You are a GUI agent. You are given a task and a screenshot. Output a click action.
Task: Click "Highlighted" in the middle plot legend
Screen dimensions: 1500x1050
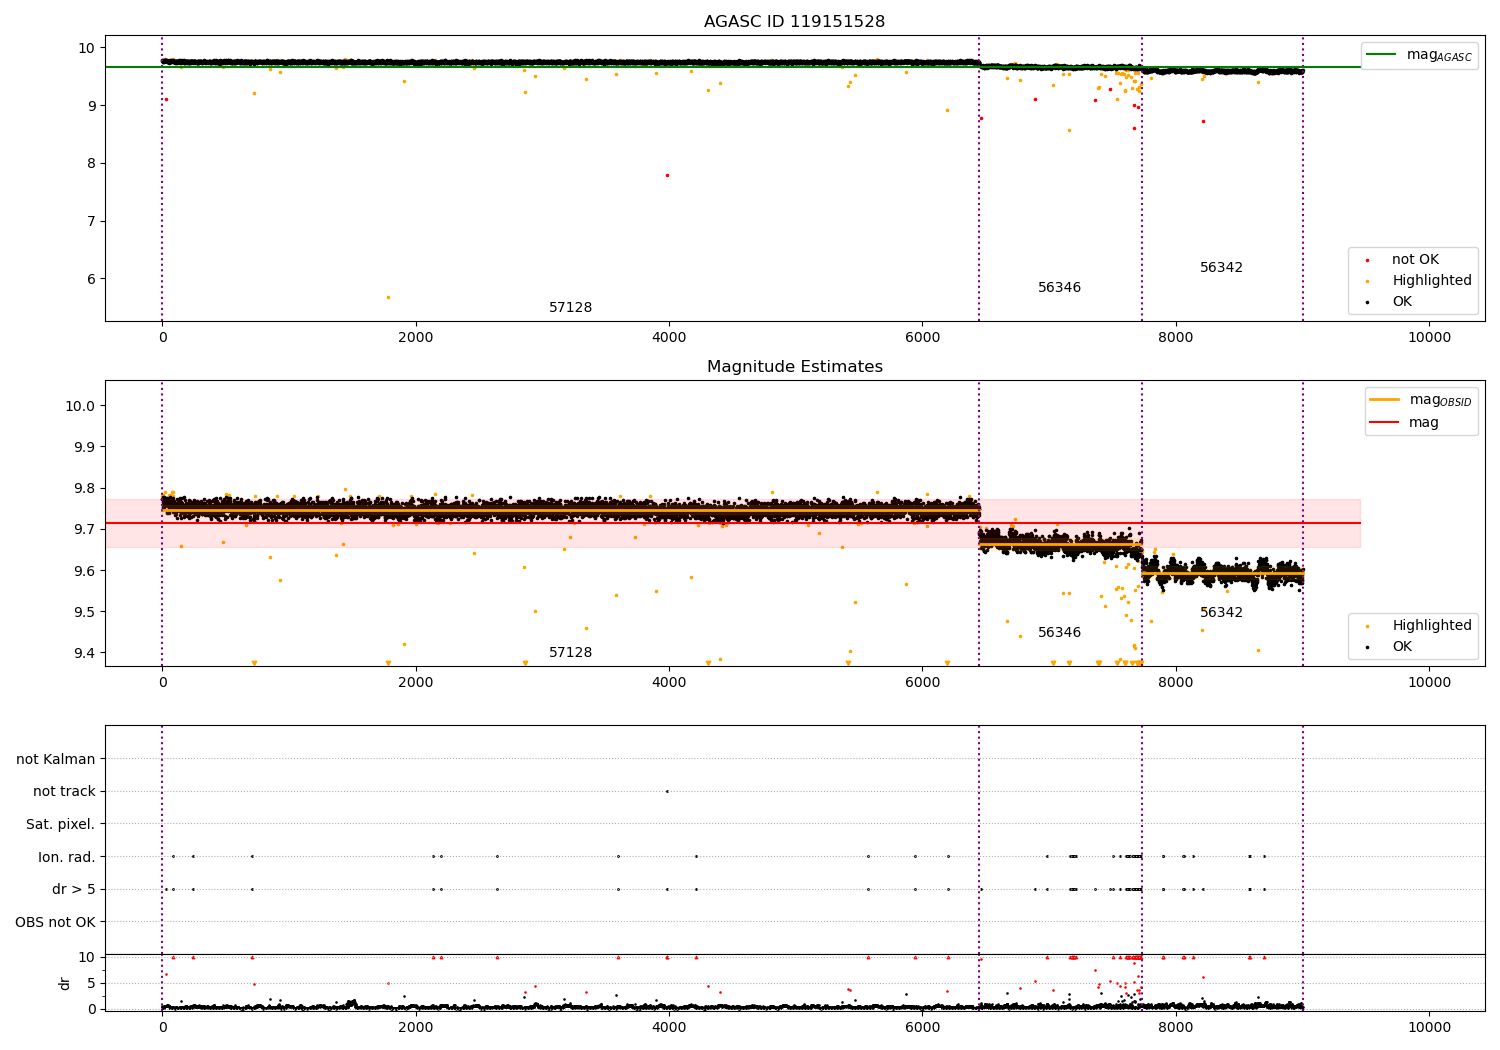[1430, 626]
